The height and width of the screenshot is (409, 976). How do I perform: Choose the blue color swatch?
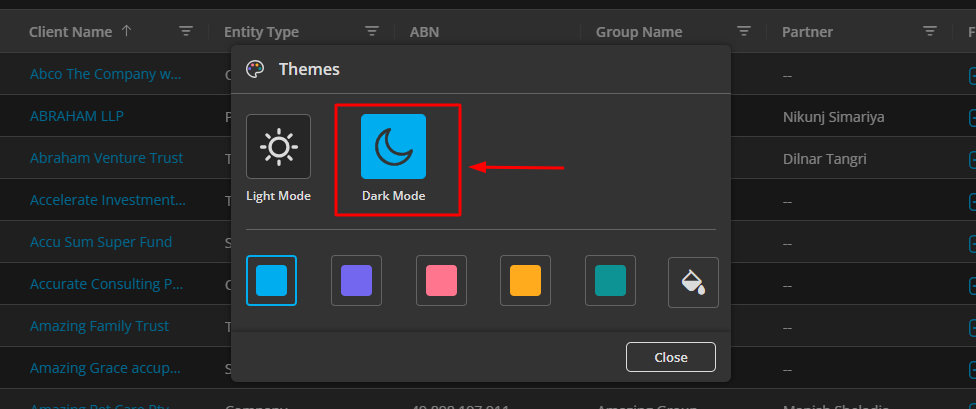[x=271, y=280]
